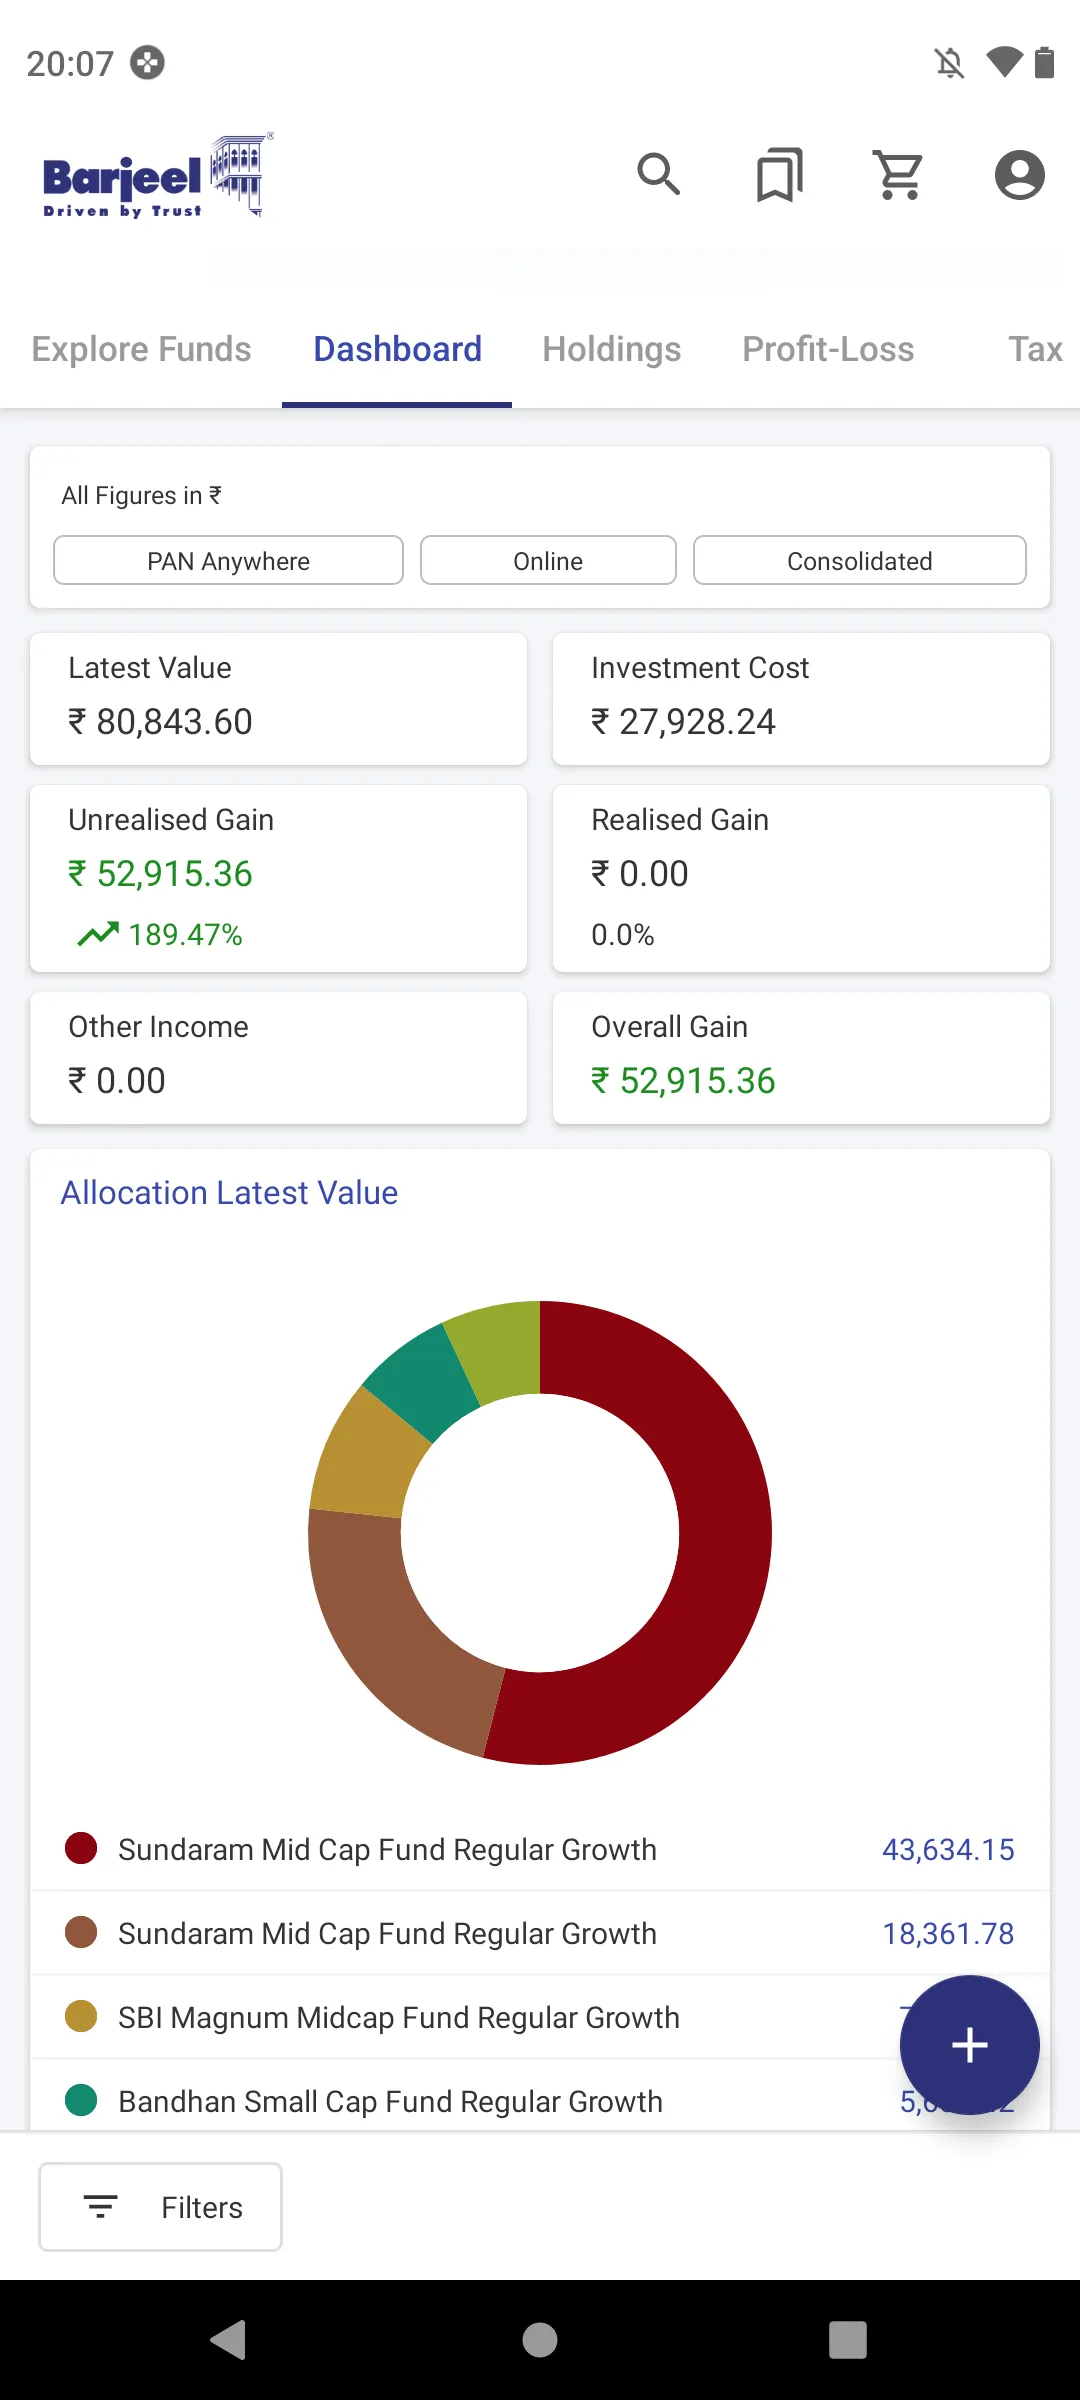The height and width of the screenshot is (2400, 1080).
Task: Tap the Barjeel logo
Action: (157, 176)
